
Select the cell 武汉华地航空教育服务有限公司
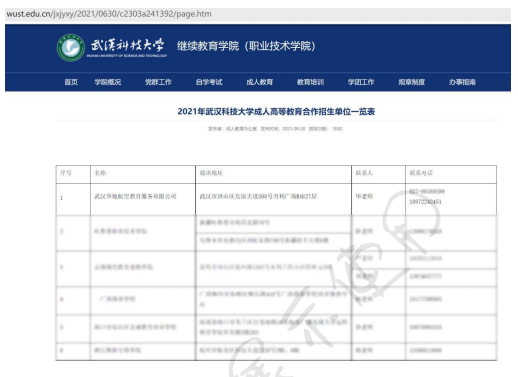click(x=143, y=199)
